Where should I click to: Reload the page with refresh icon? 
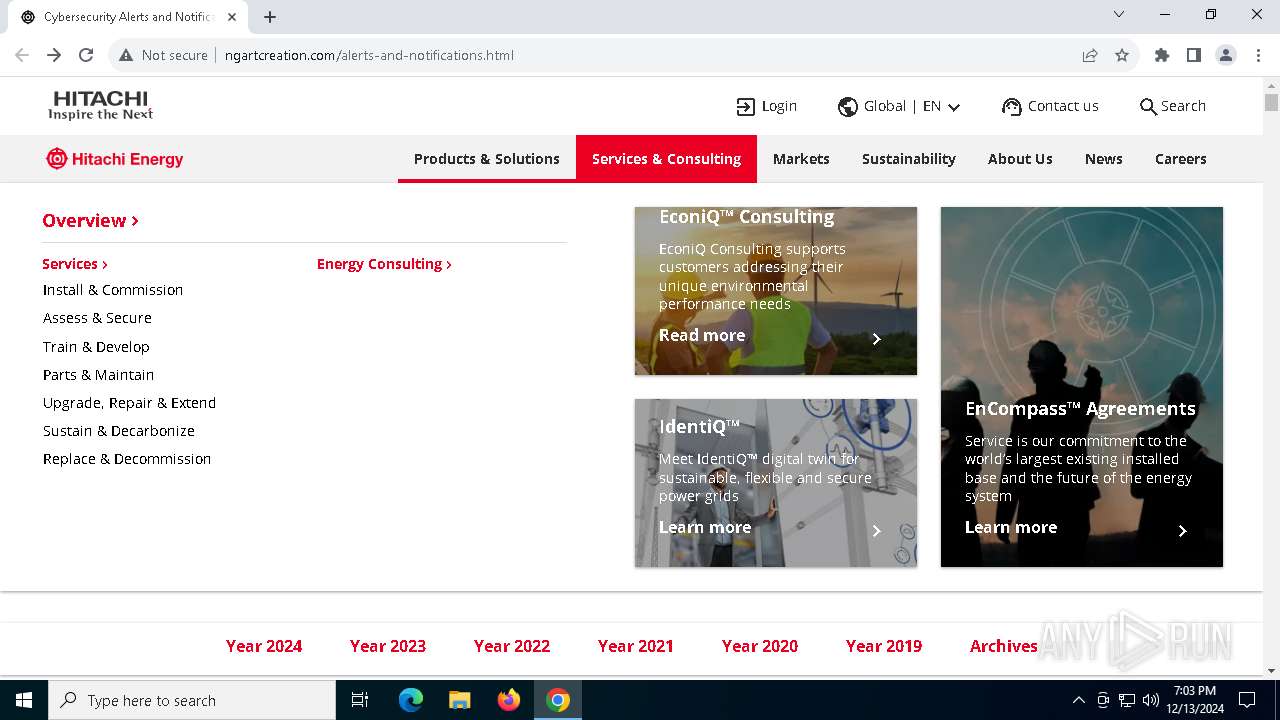point(86,55)
